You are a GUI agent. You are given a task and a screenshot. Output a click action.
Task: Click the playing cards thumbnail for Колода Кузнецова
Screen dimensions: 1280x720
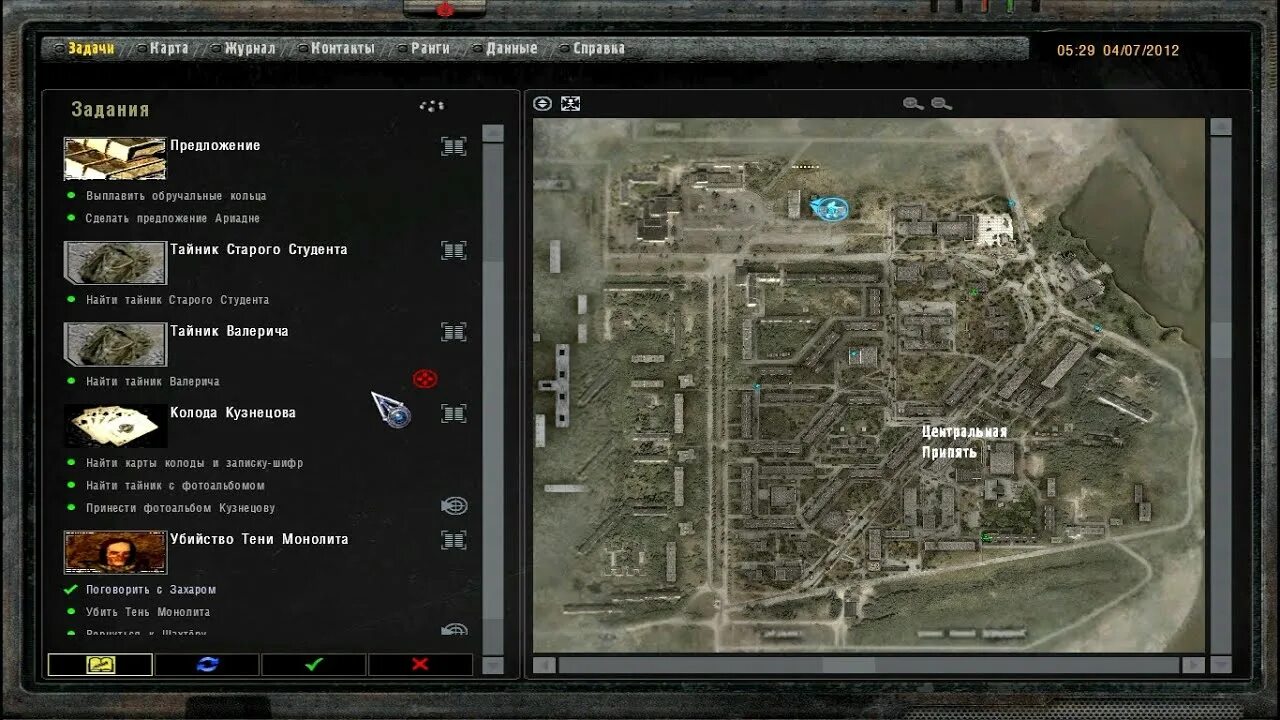[x=115, y=425]
